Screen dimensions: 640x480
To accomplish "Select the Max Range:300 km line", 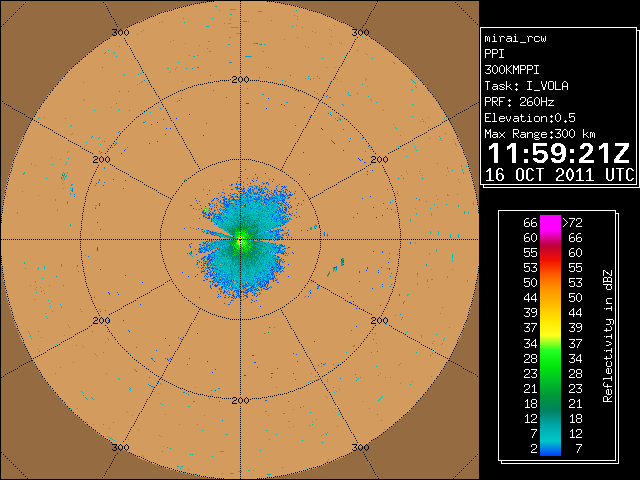I will 540,134.
